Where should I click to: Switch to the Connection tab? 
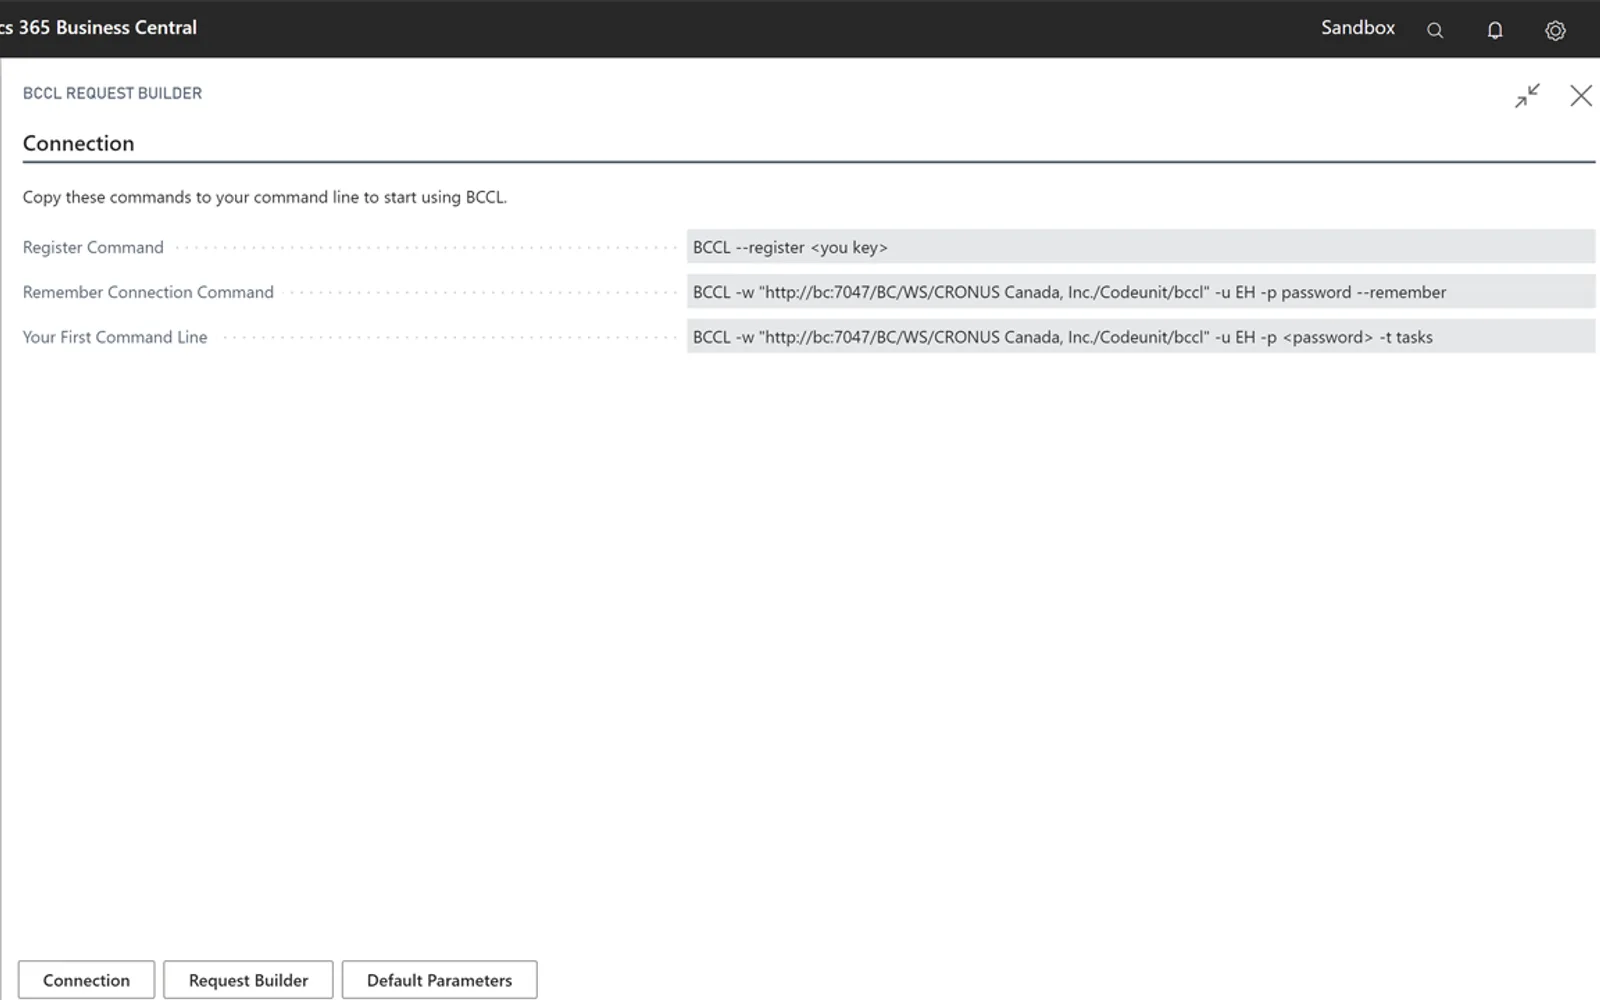86,980
